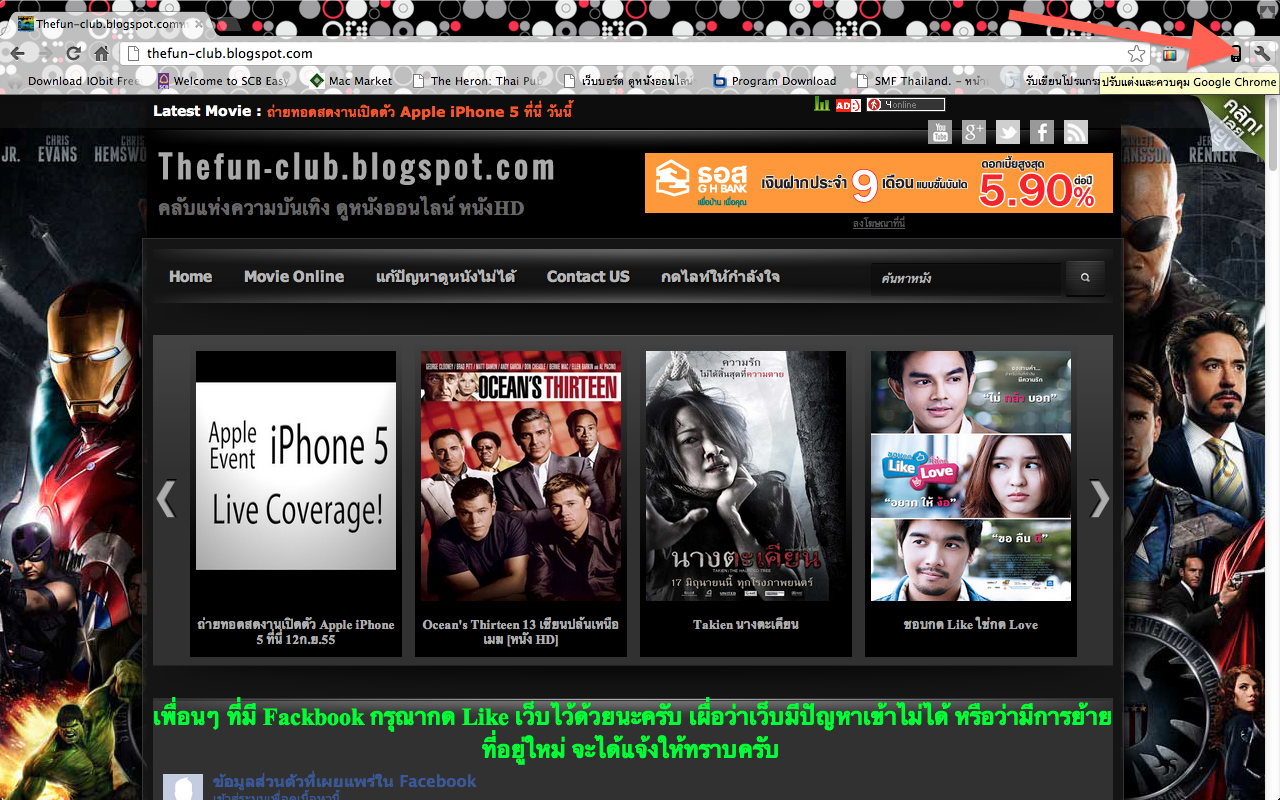This screenshot has height=800, width=1280.
Task: Open 'The Heron: Thai Pu' bookmark
Action: click(478, 81)
